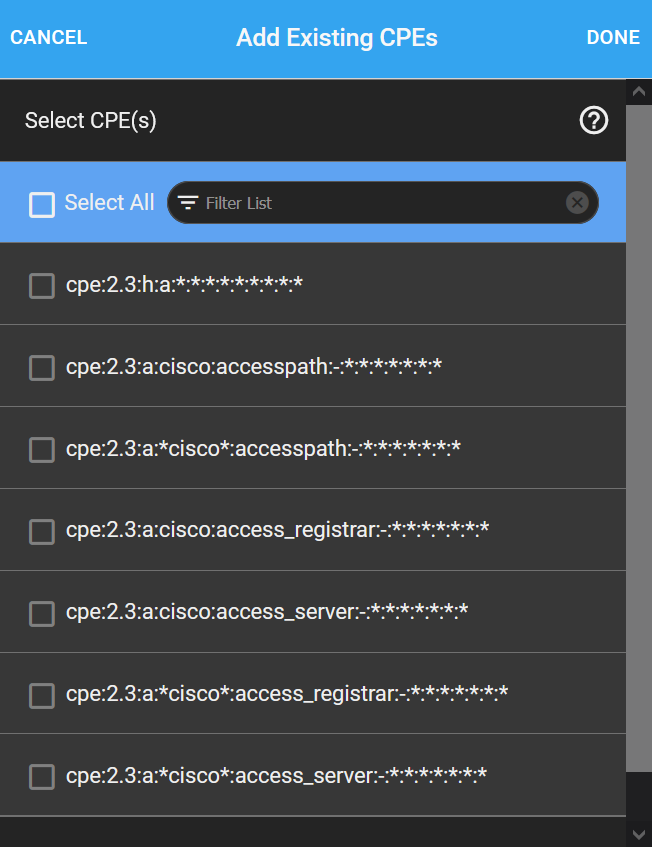Check cisco:accesspath CPE checkbox
This screenshot has width=652, height=847.
42,368
